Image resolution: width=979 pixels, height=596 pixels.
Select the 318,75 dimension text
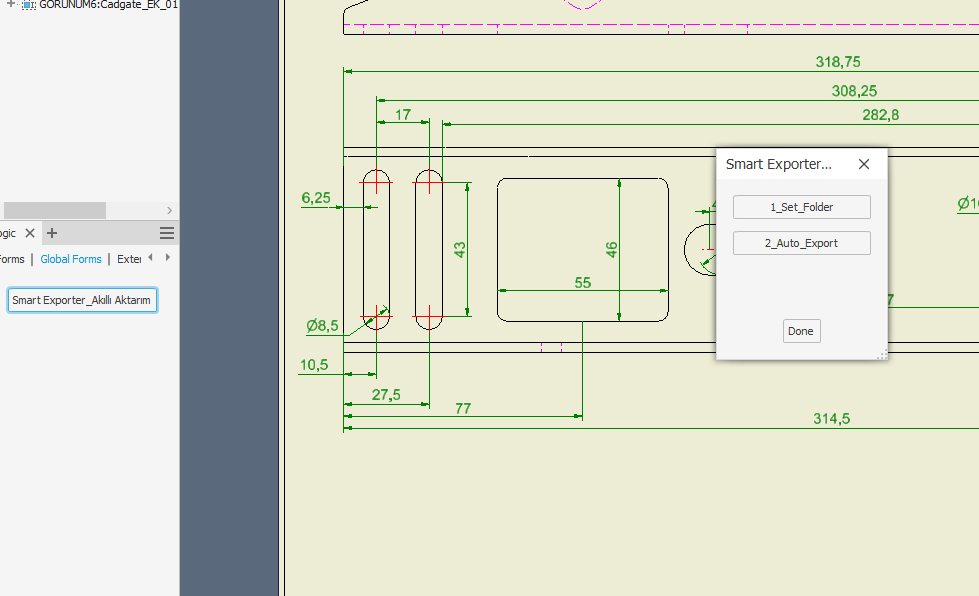[838, 62]
